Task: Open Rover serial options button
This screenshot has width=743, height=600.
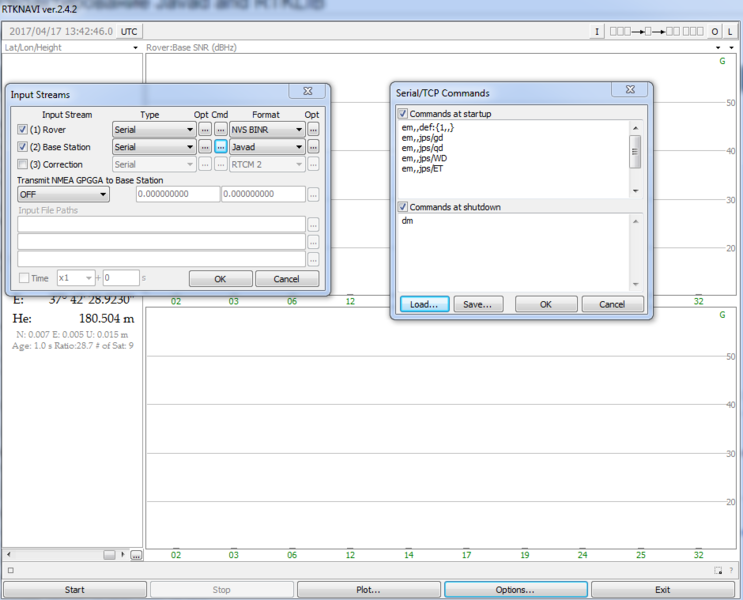Action: [x=205, y=130]
